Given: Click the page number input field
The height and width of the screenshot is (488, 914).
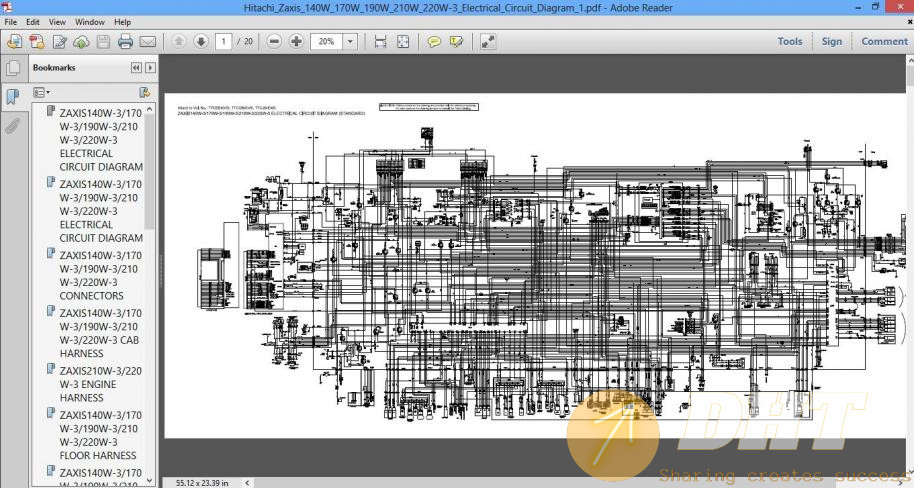Looking at the screenshot, I should pyautogui.click(x=224, y=41).
